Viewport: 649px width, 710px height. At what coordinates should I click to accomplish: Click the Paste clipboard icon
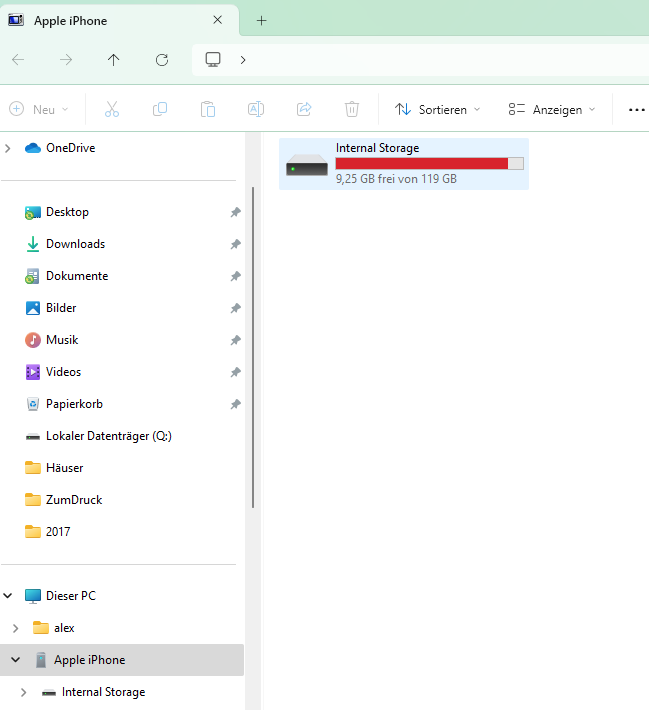(x=208, y=109)
